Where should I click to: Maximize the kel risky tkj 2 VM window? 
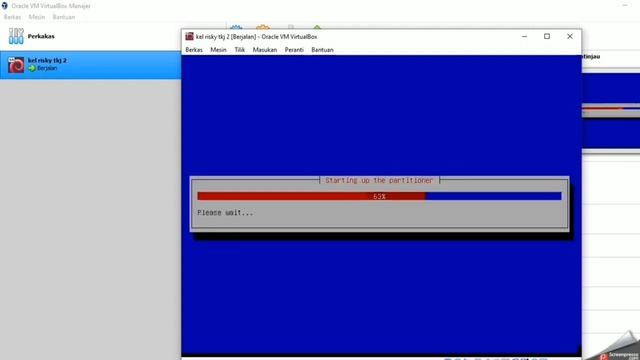(x=547, y=36)
